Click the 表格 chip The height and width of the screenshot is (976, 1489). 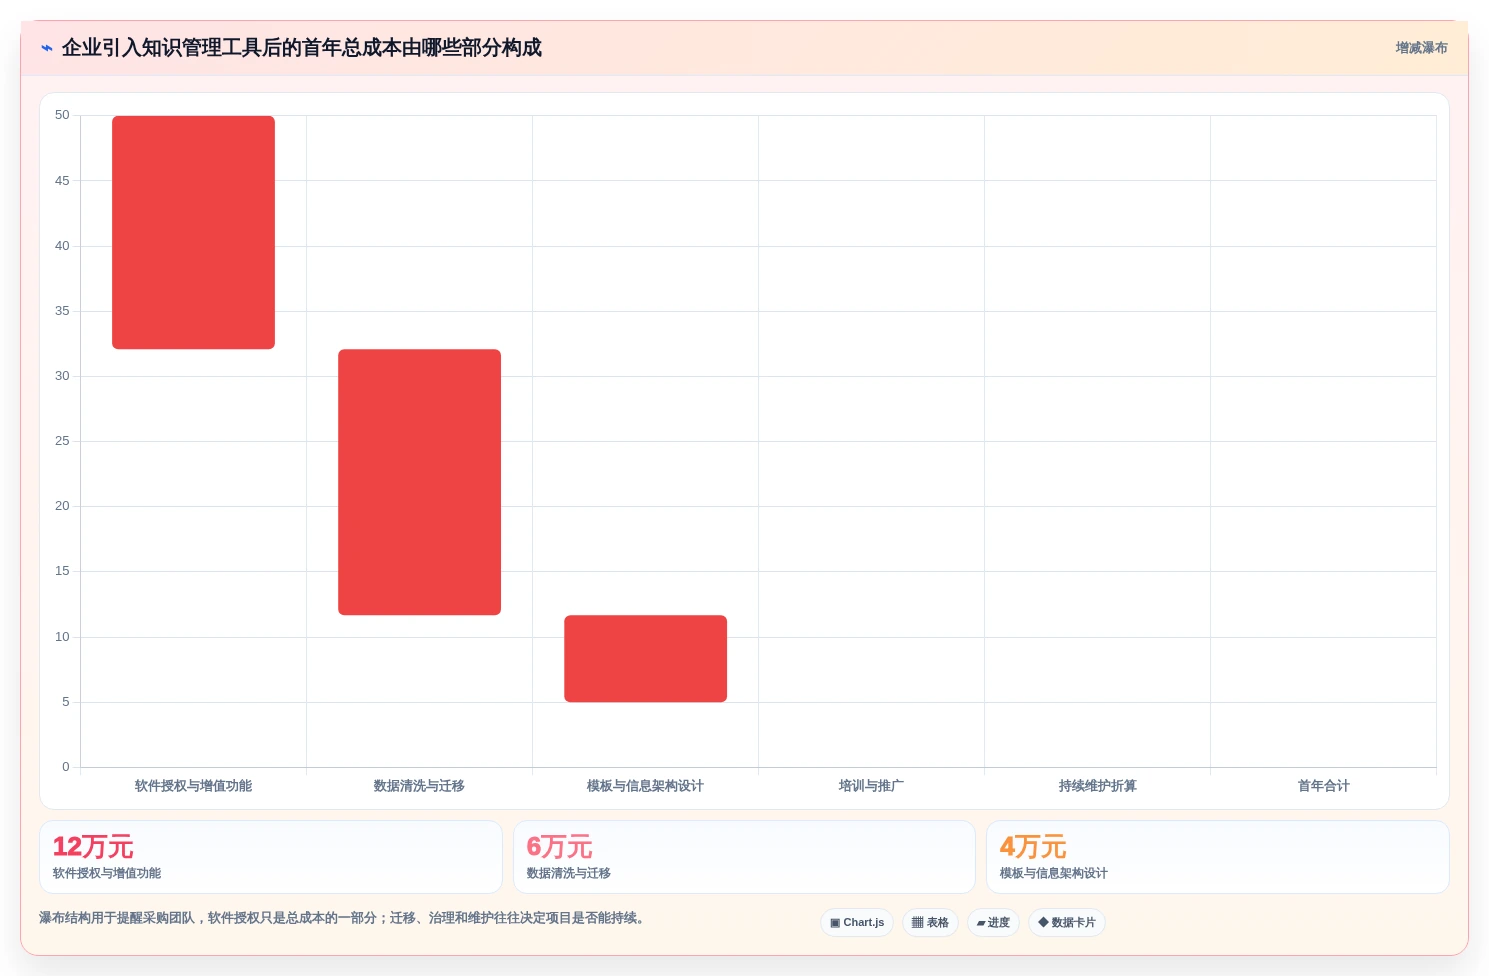(930, 922)
